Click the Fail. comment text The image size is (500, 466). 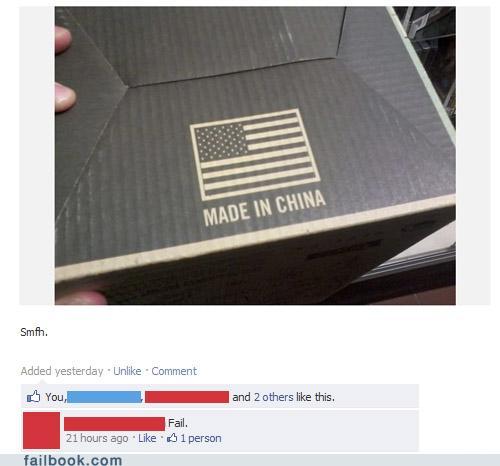pyautogui.click(x=178, y=423)
